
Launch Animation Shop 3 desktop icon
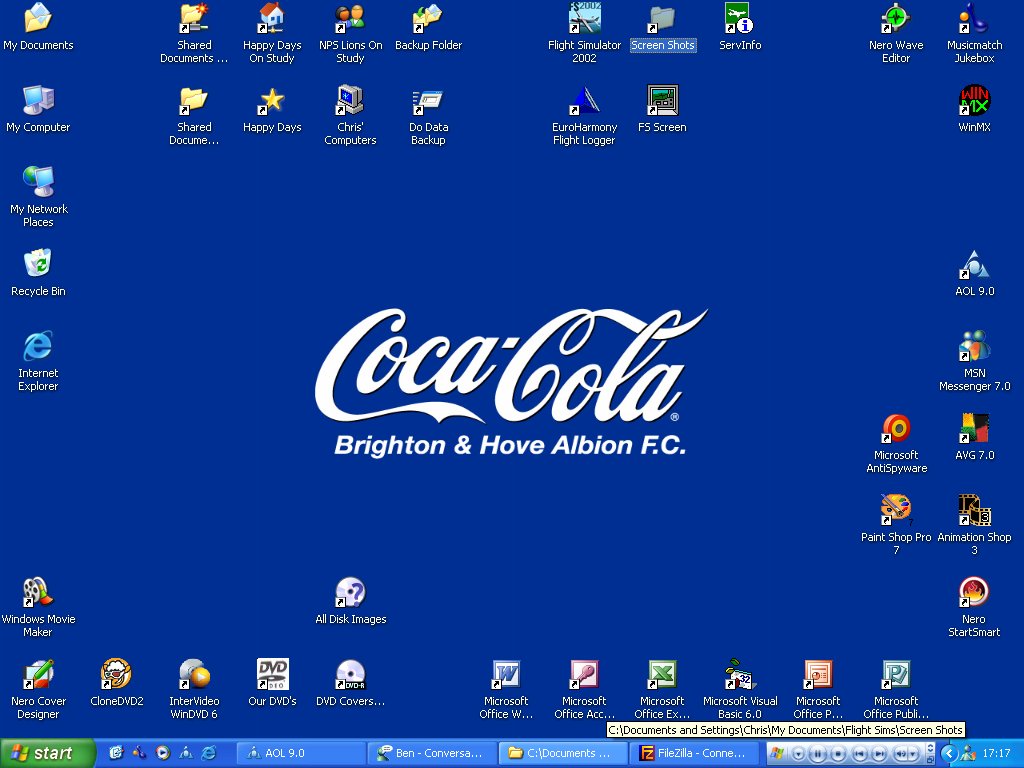[x=974, y=525]
